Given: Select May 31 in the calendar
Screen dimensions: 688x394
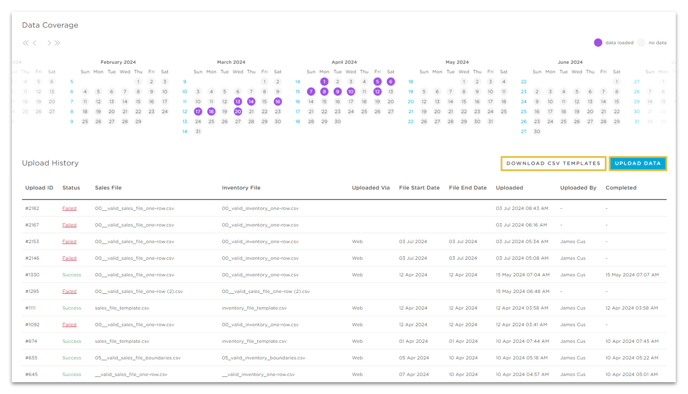Looking at the screenshot, I should pos(491,122).
